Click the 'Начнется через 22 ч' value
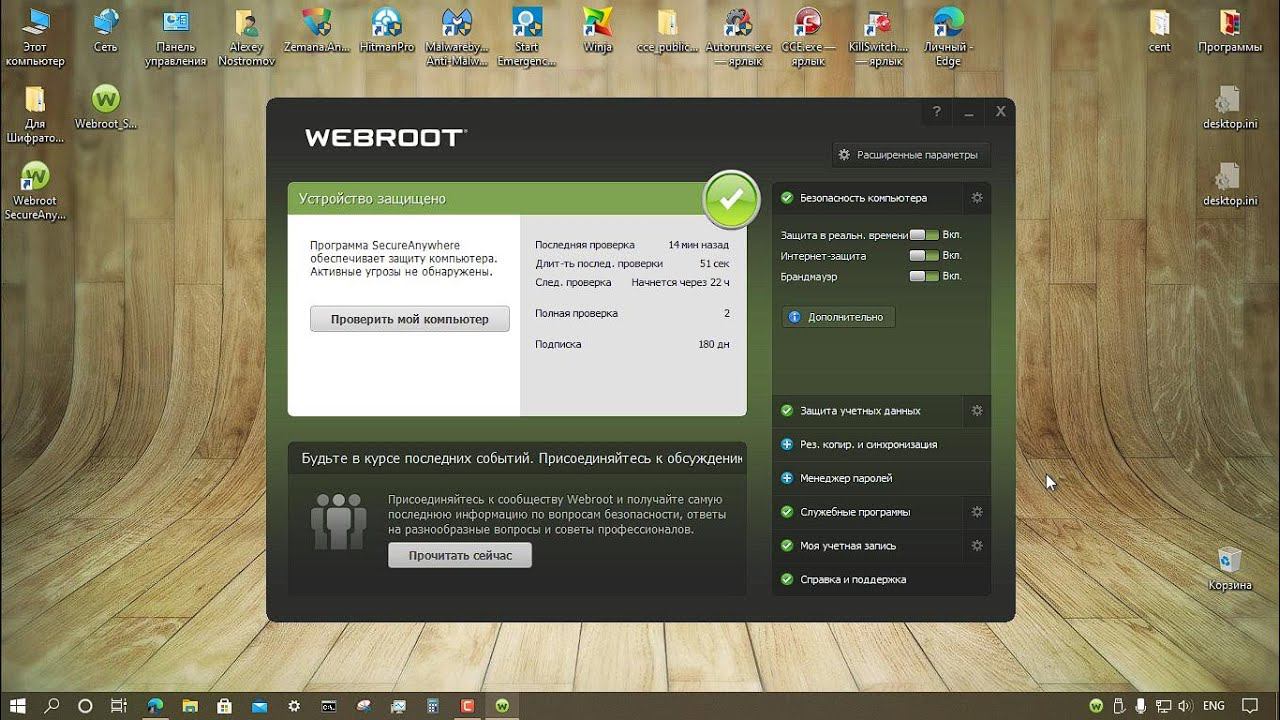 coord(681,282)
